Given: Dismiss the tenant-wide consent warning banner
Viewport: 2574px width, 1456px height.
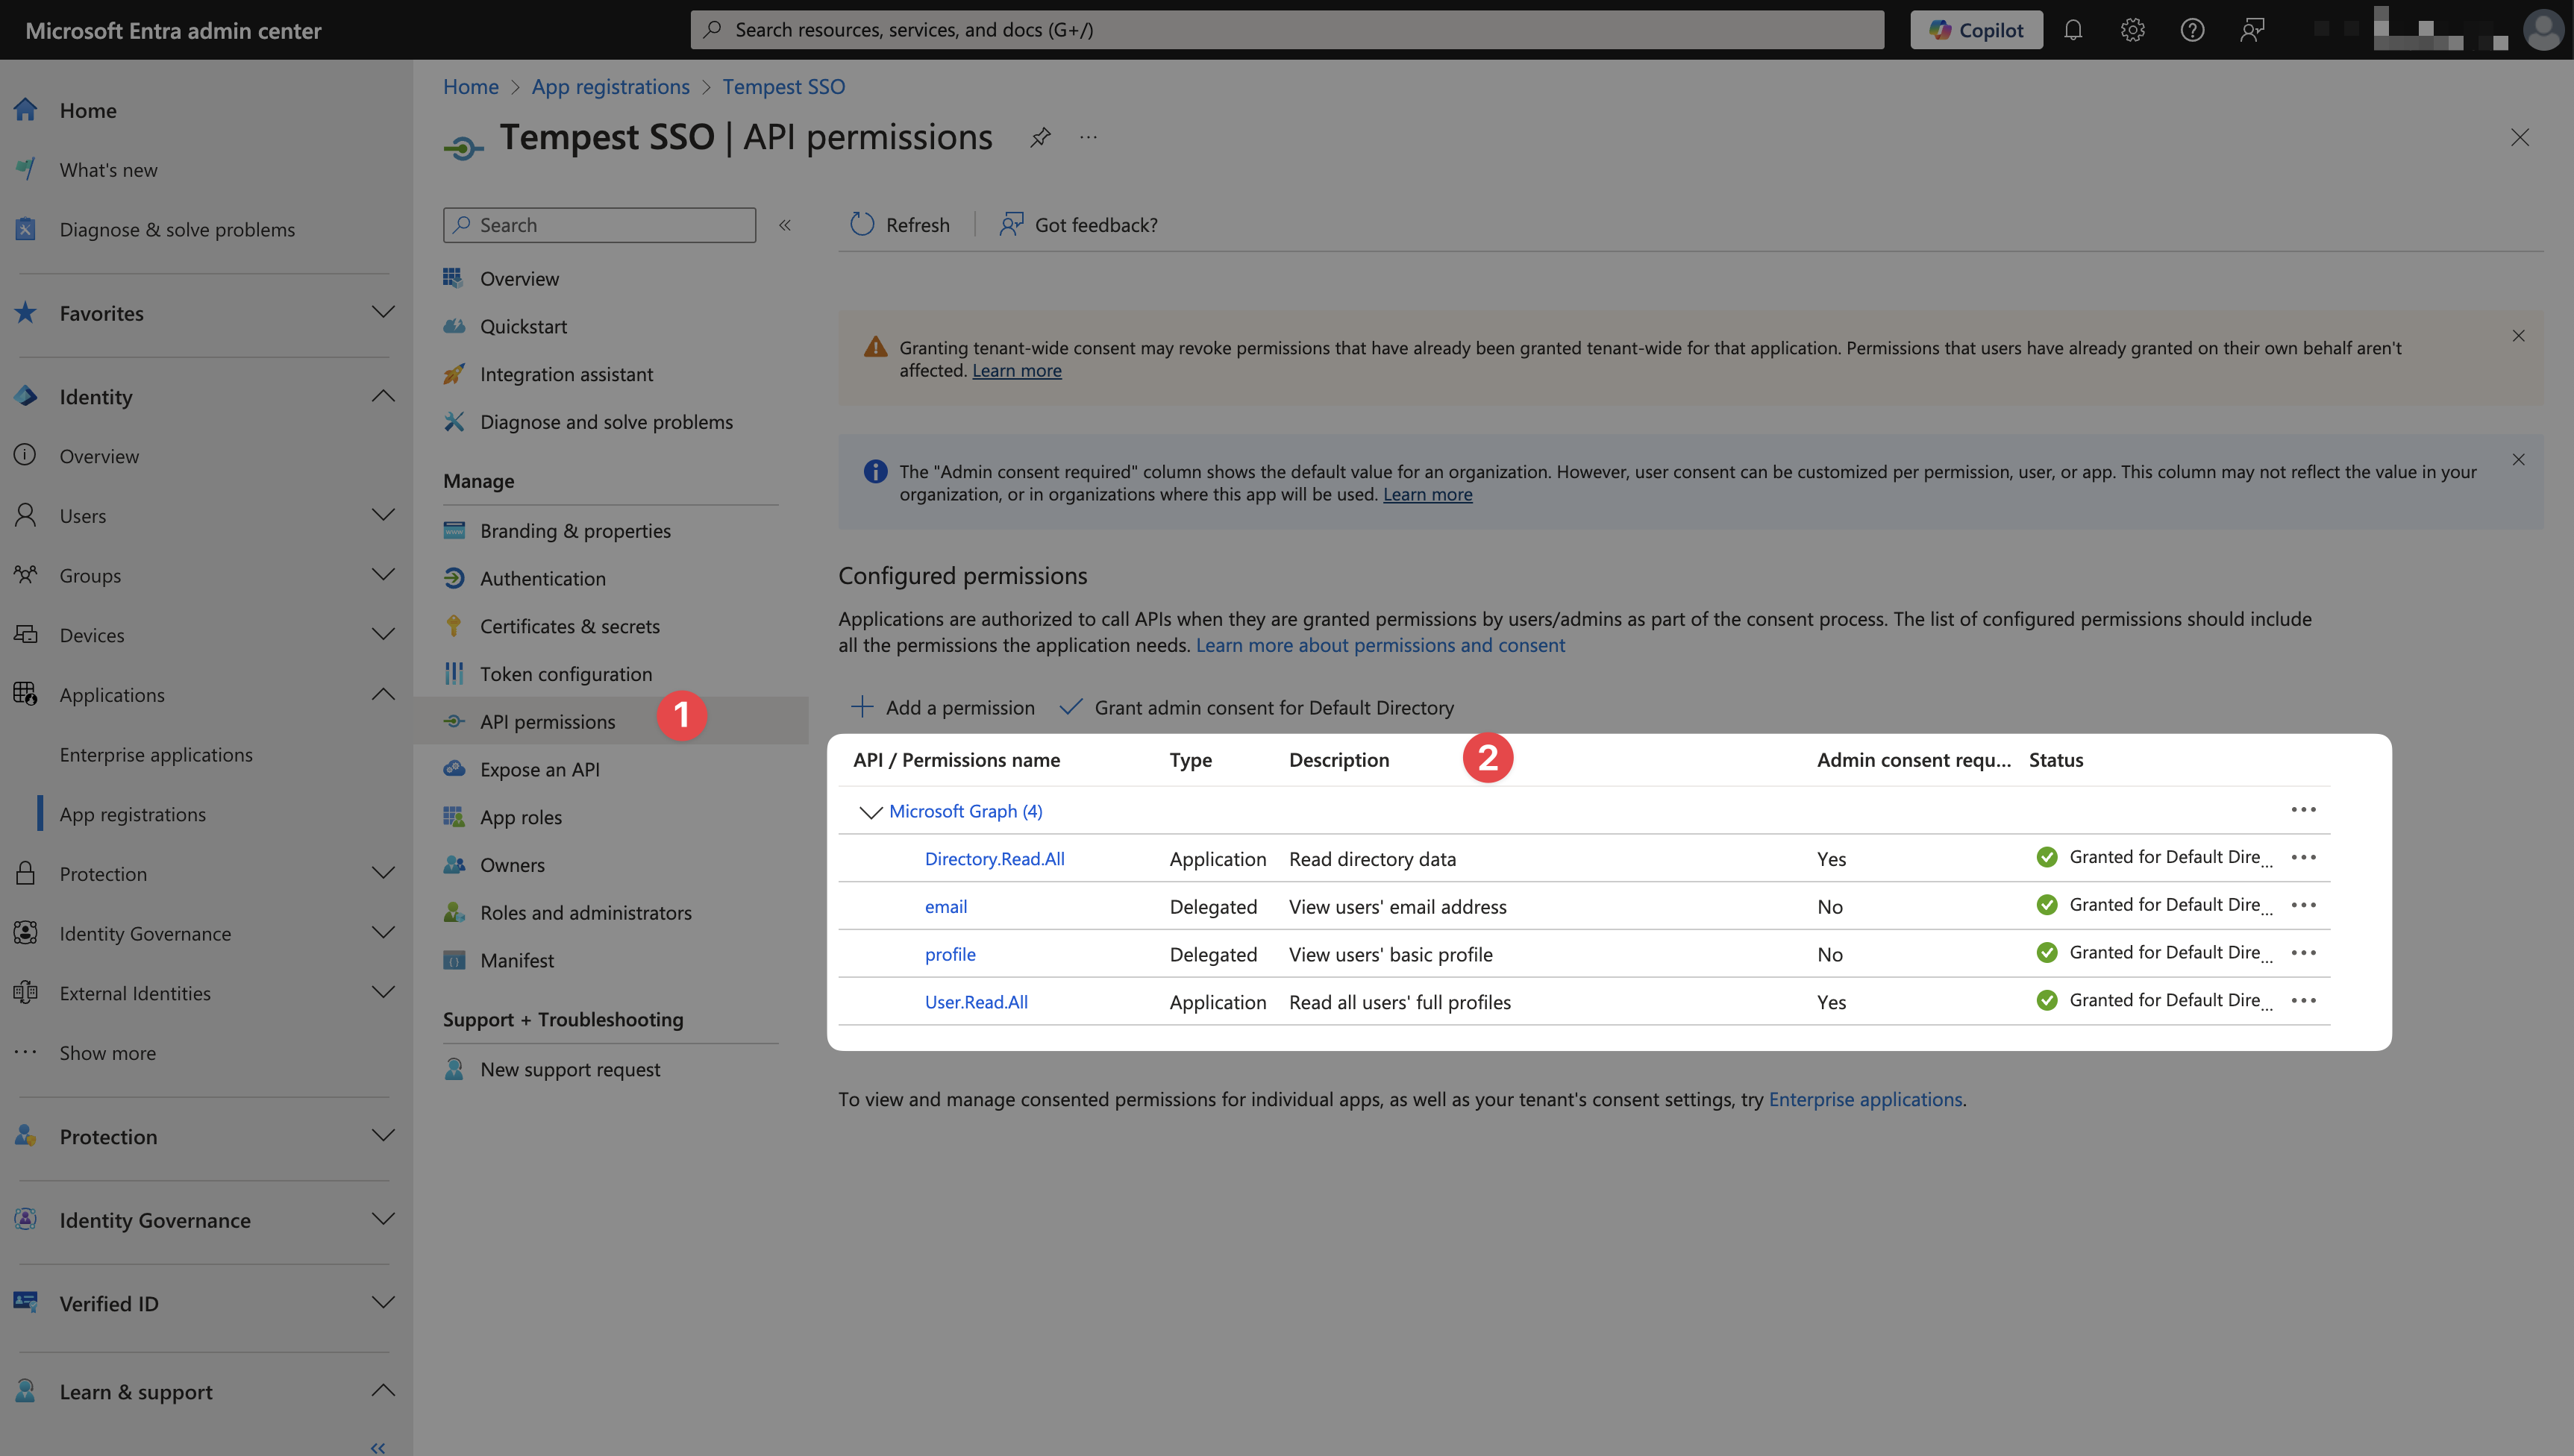Looking at the screenshot, I should point(2518,336).
